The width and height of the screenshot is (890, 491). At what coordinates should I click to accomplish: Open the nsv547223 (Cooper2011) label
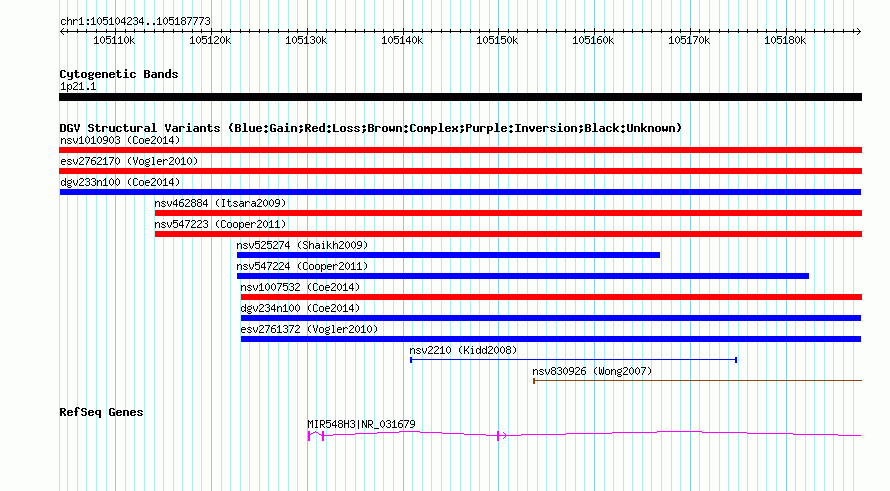[220, 224]
